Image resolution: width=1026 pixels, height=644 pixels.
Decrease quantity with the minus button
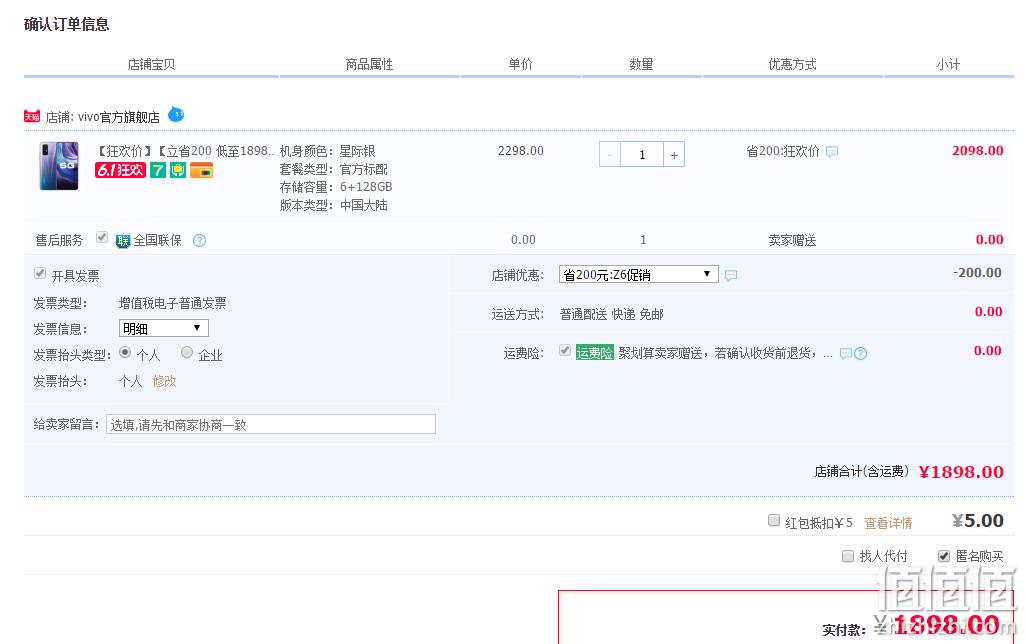(x=610, y=154)
